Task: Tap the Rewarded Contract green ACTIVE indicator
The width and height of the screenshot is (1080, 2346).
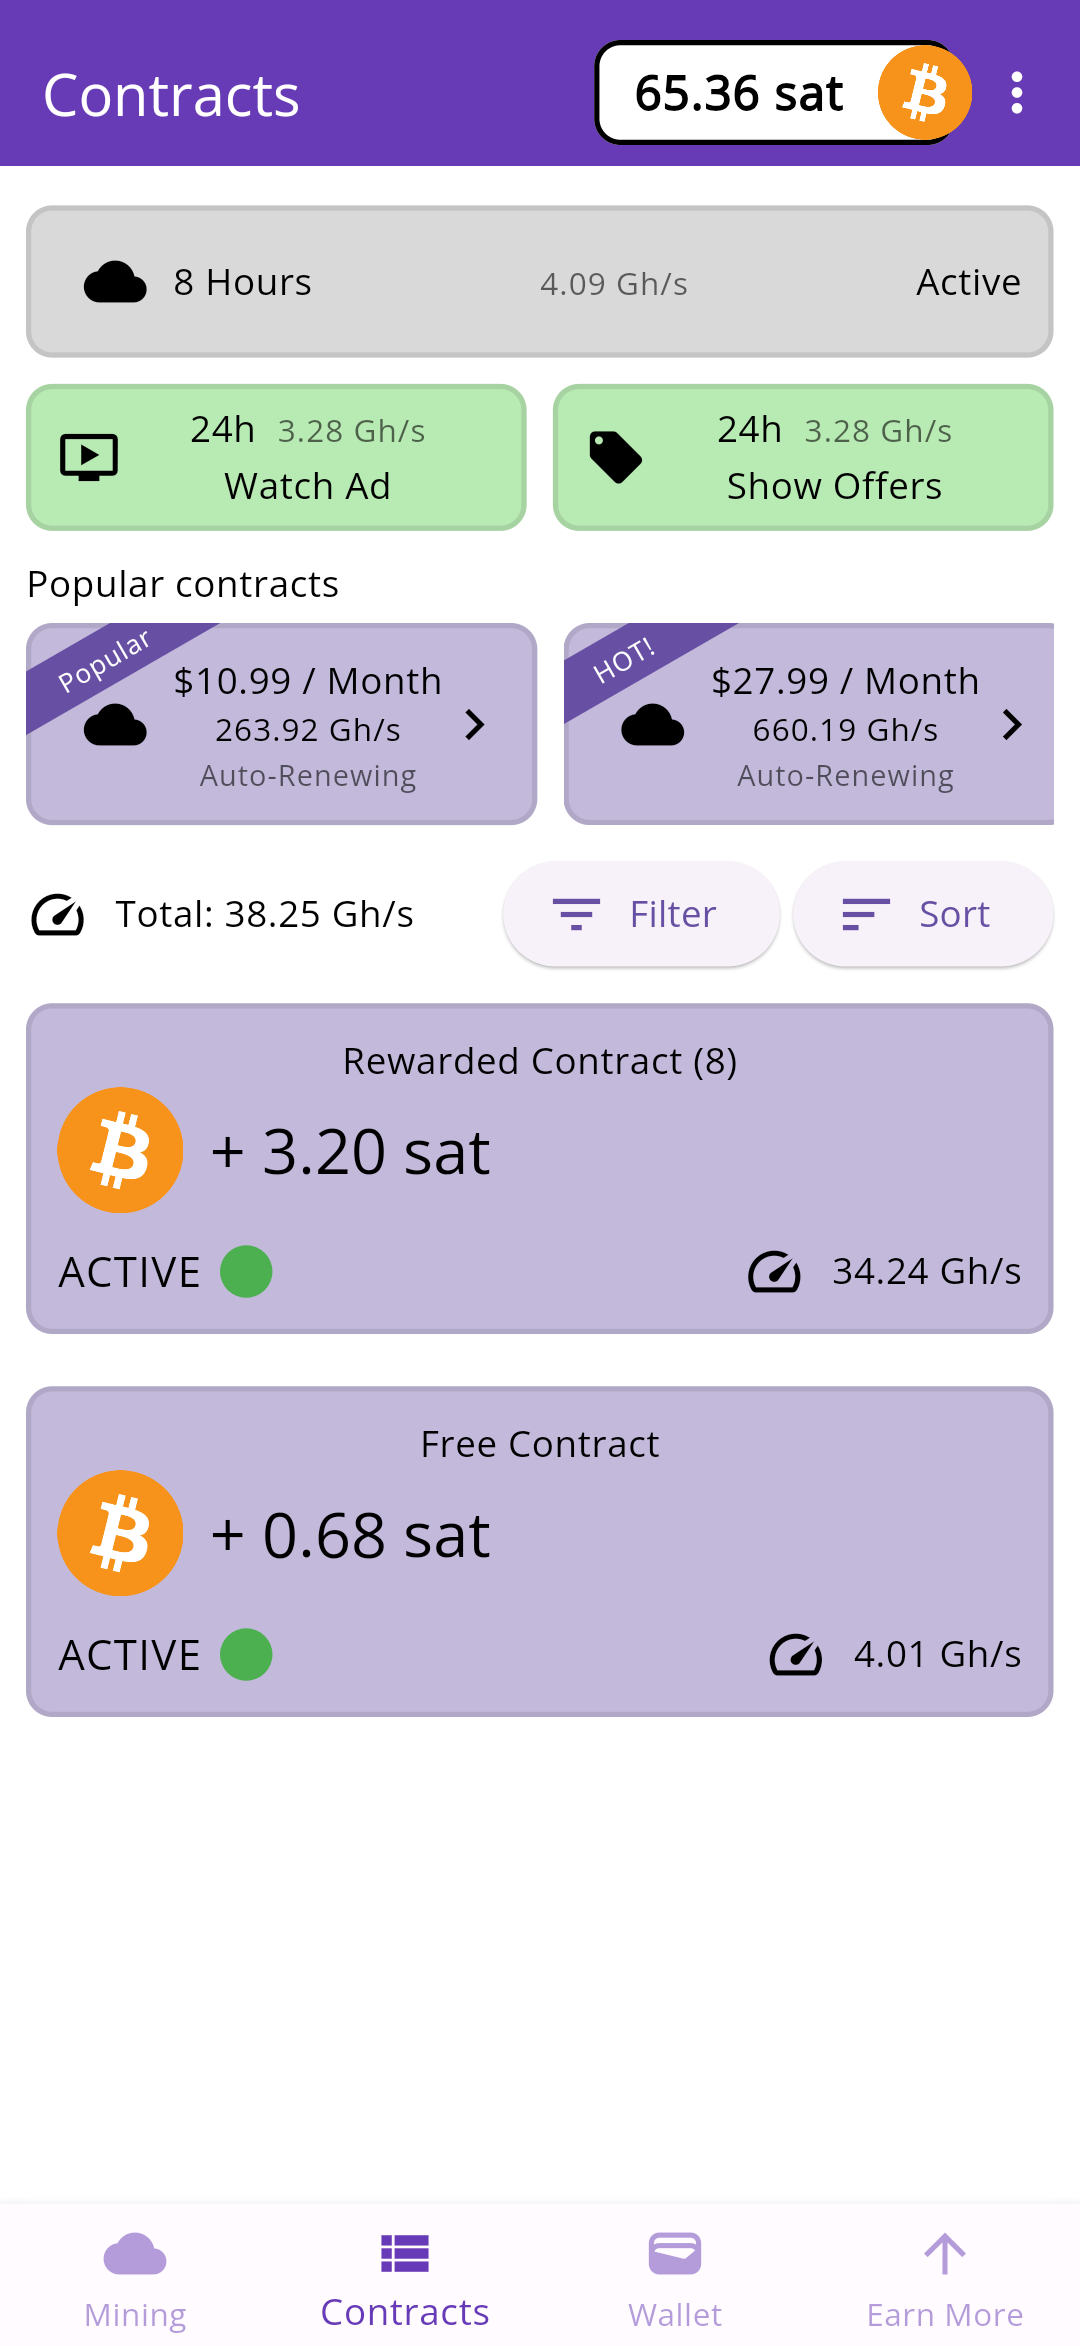Action: pos(246,1272)
